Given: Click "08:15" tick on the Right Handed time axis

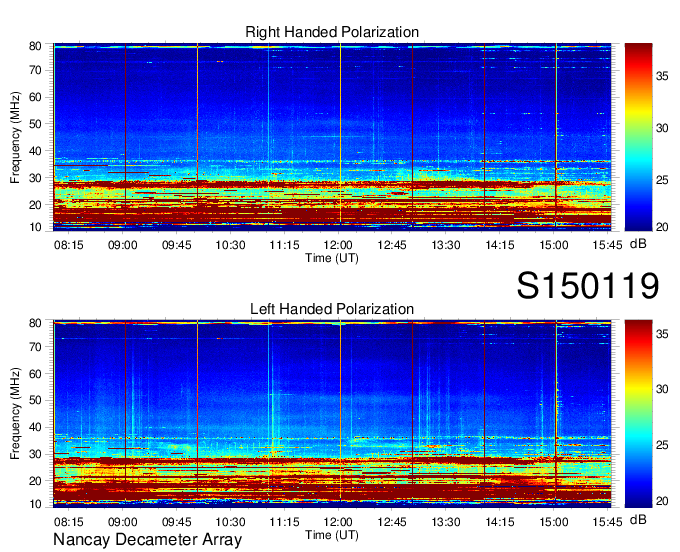Looking at the screenshot, I should (x=69, y=245).
